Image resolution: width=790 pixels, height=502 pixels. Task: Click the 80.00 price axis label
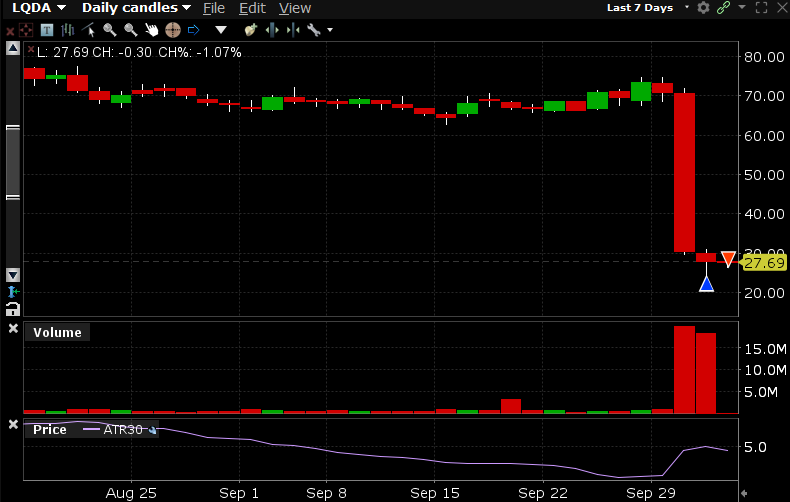click(764, 57)
